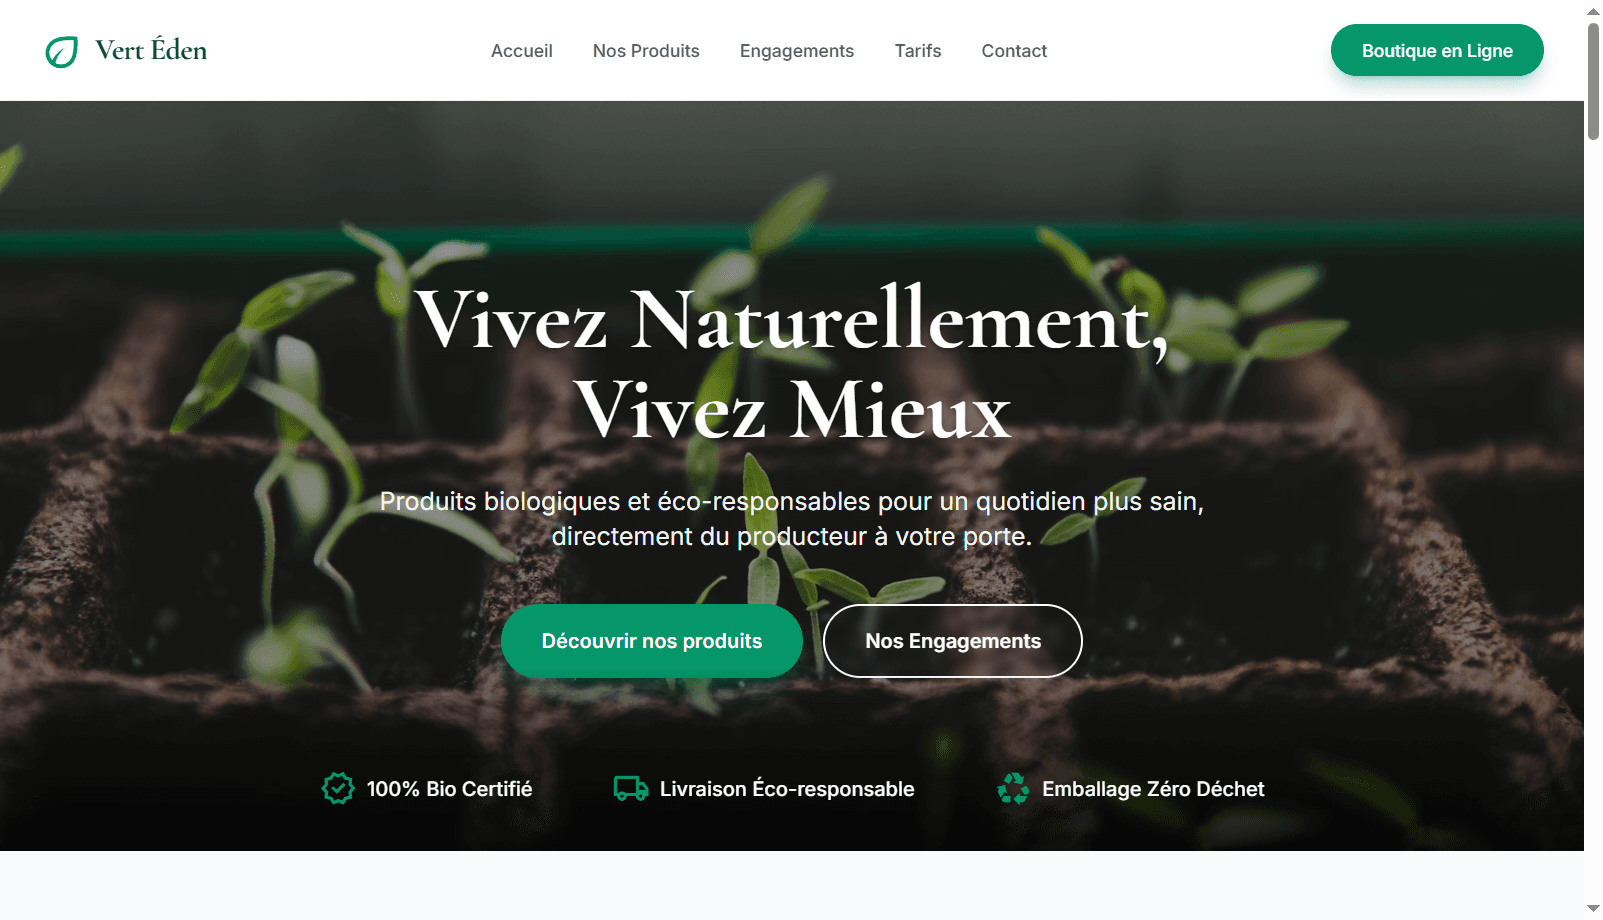Viewport: 1603px width, 920px height.
Task: Click the scrollbar up arrow
Action: pyautogui.click(x=1593, y=11)
